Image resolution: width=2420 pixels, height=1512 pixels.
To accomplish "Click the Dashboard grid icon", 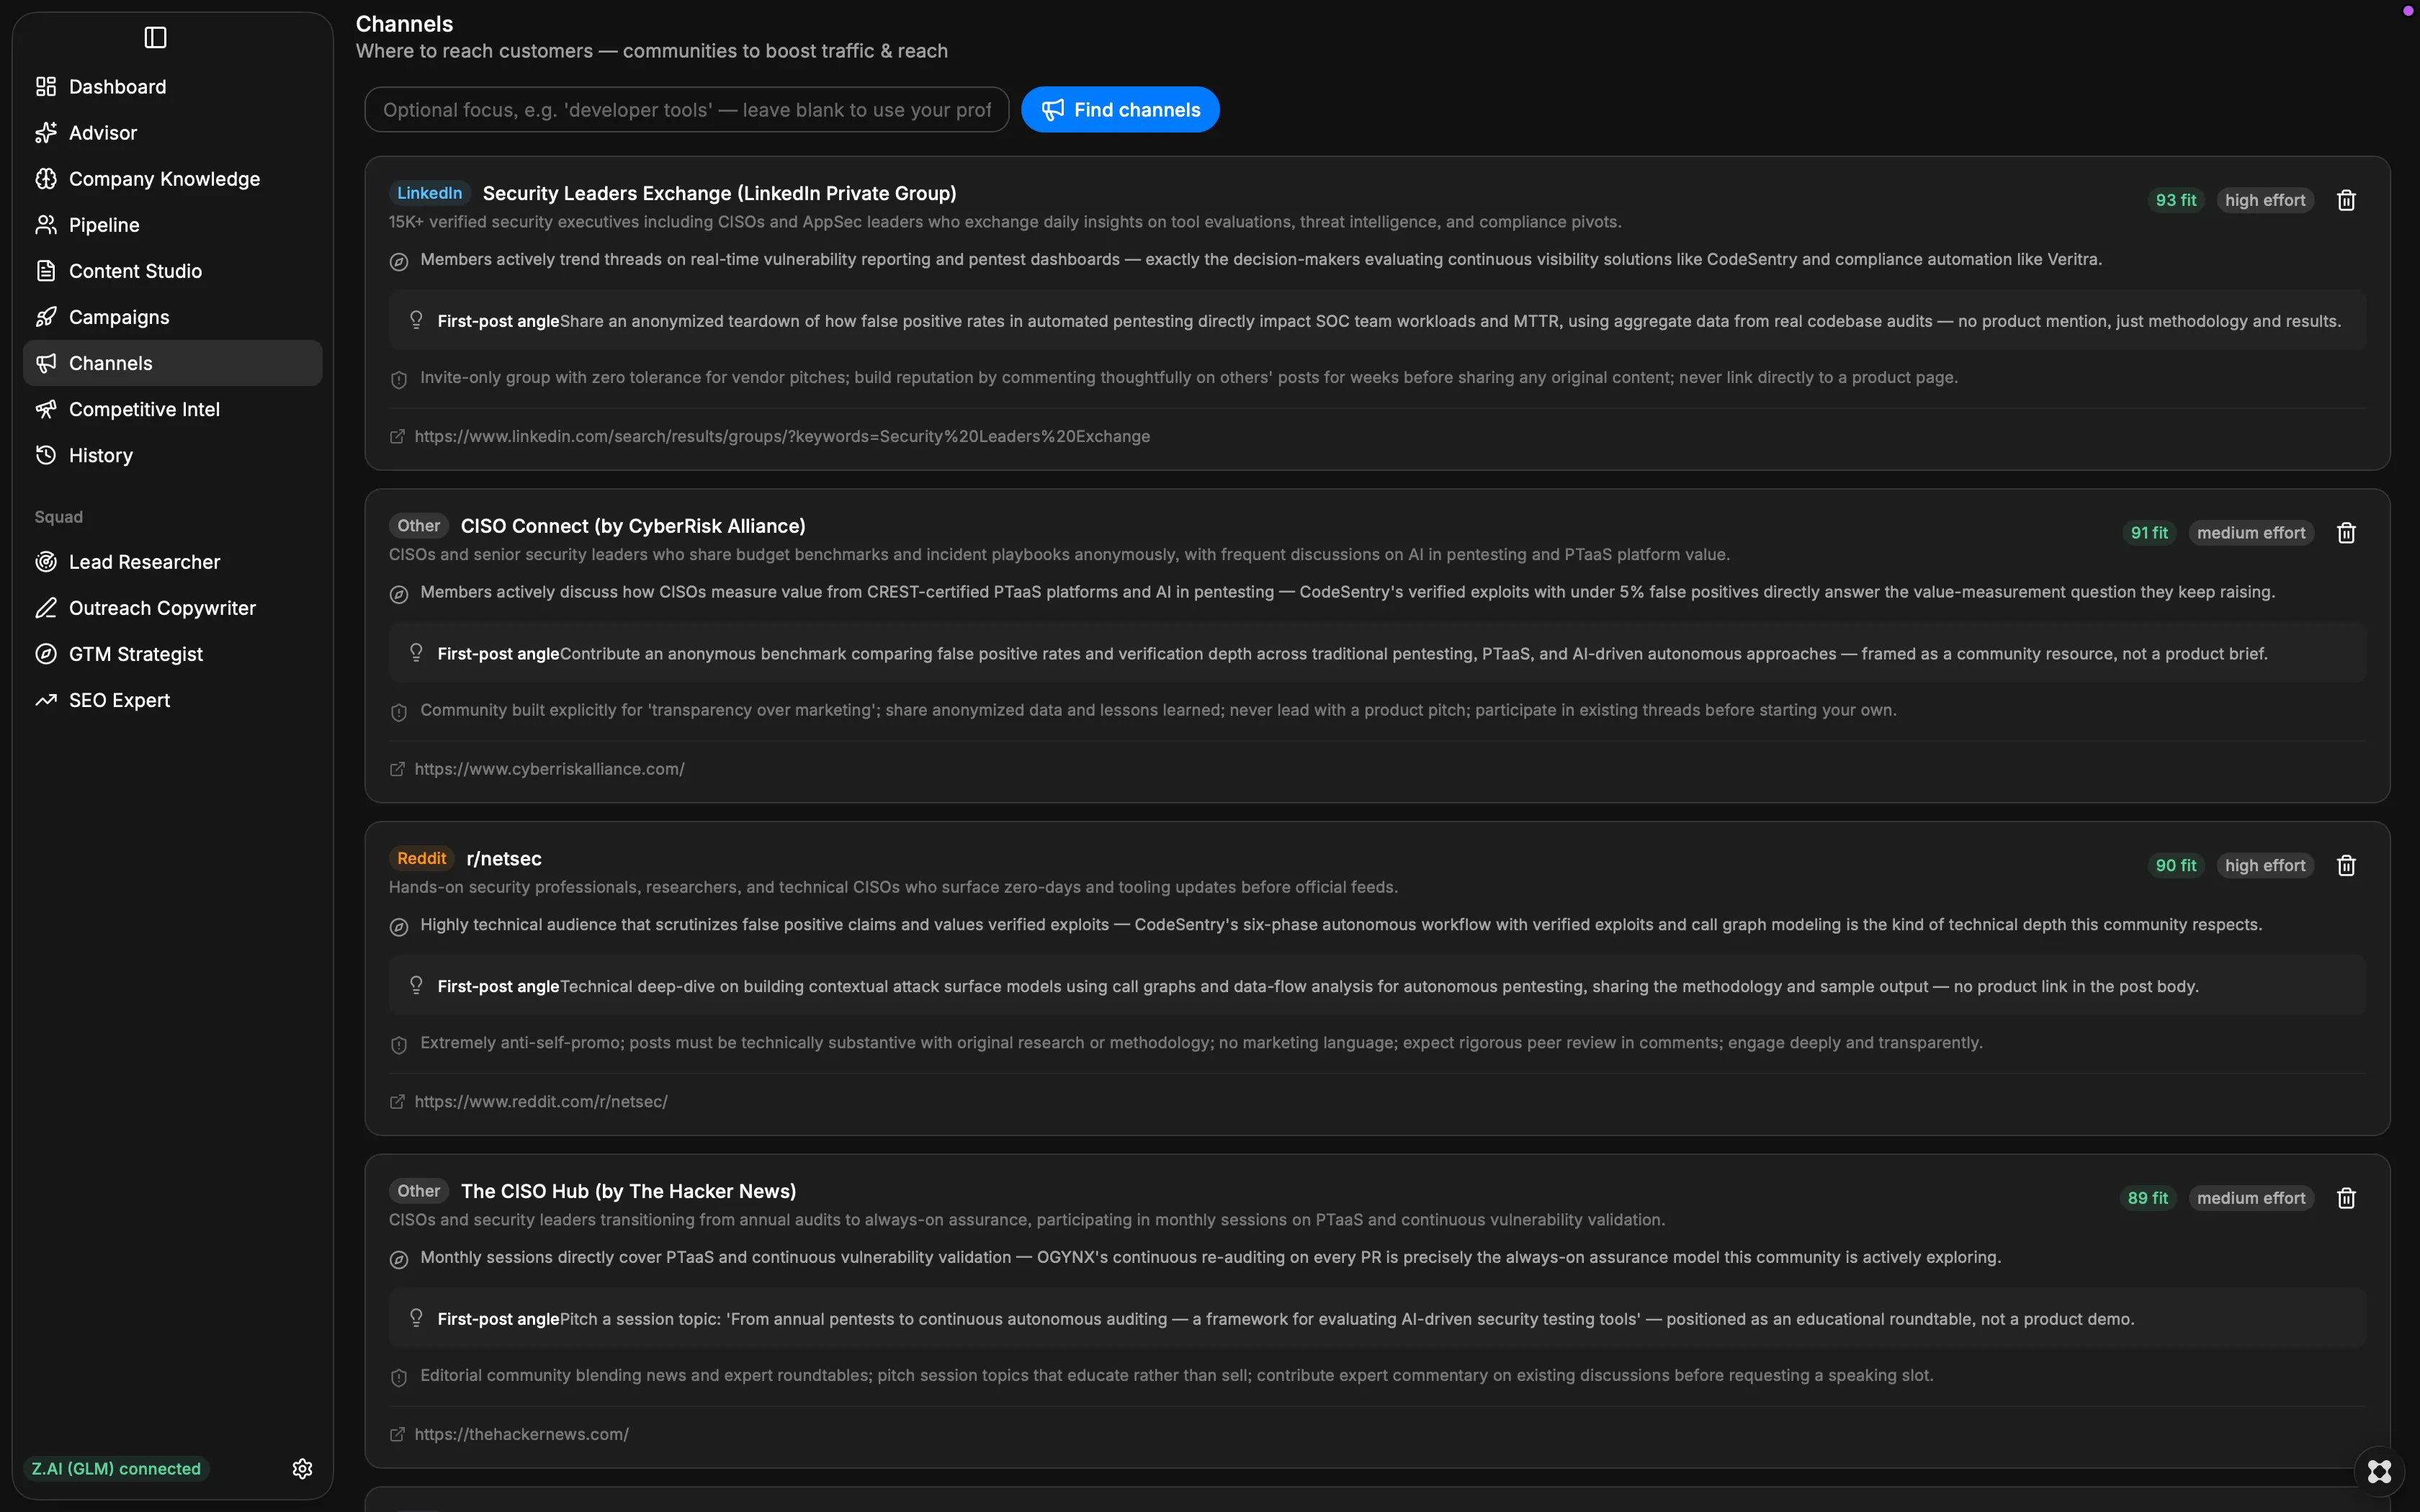I will point(46,87).
